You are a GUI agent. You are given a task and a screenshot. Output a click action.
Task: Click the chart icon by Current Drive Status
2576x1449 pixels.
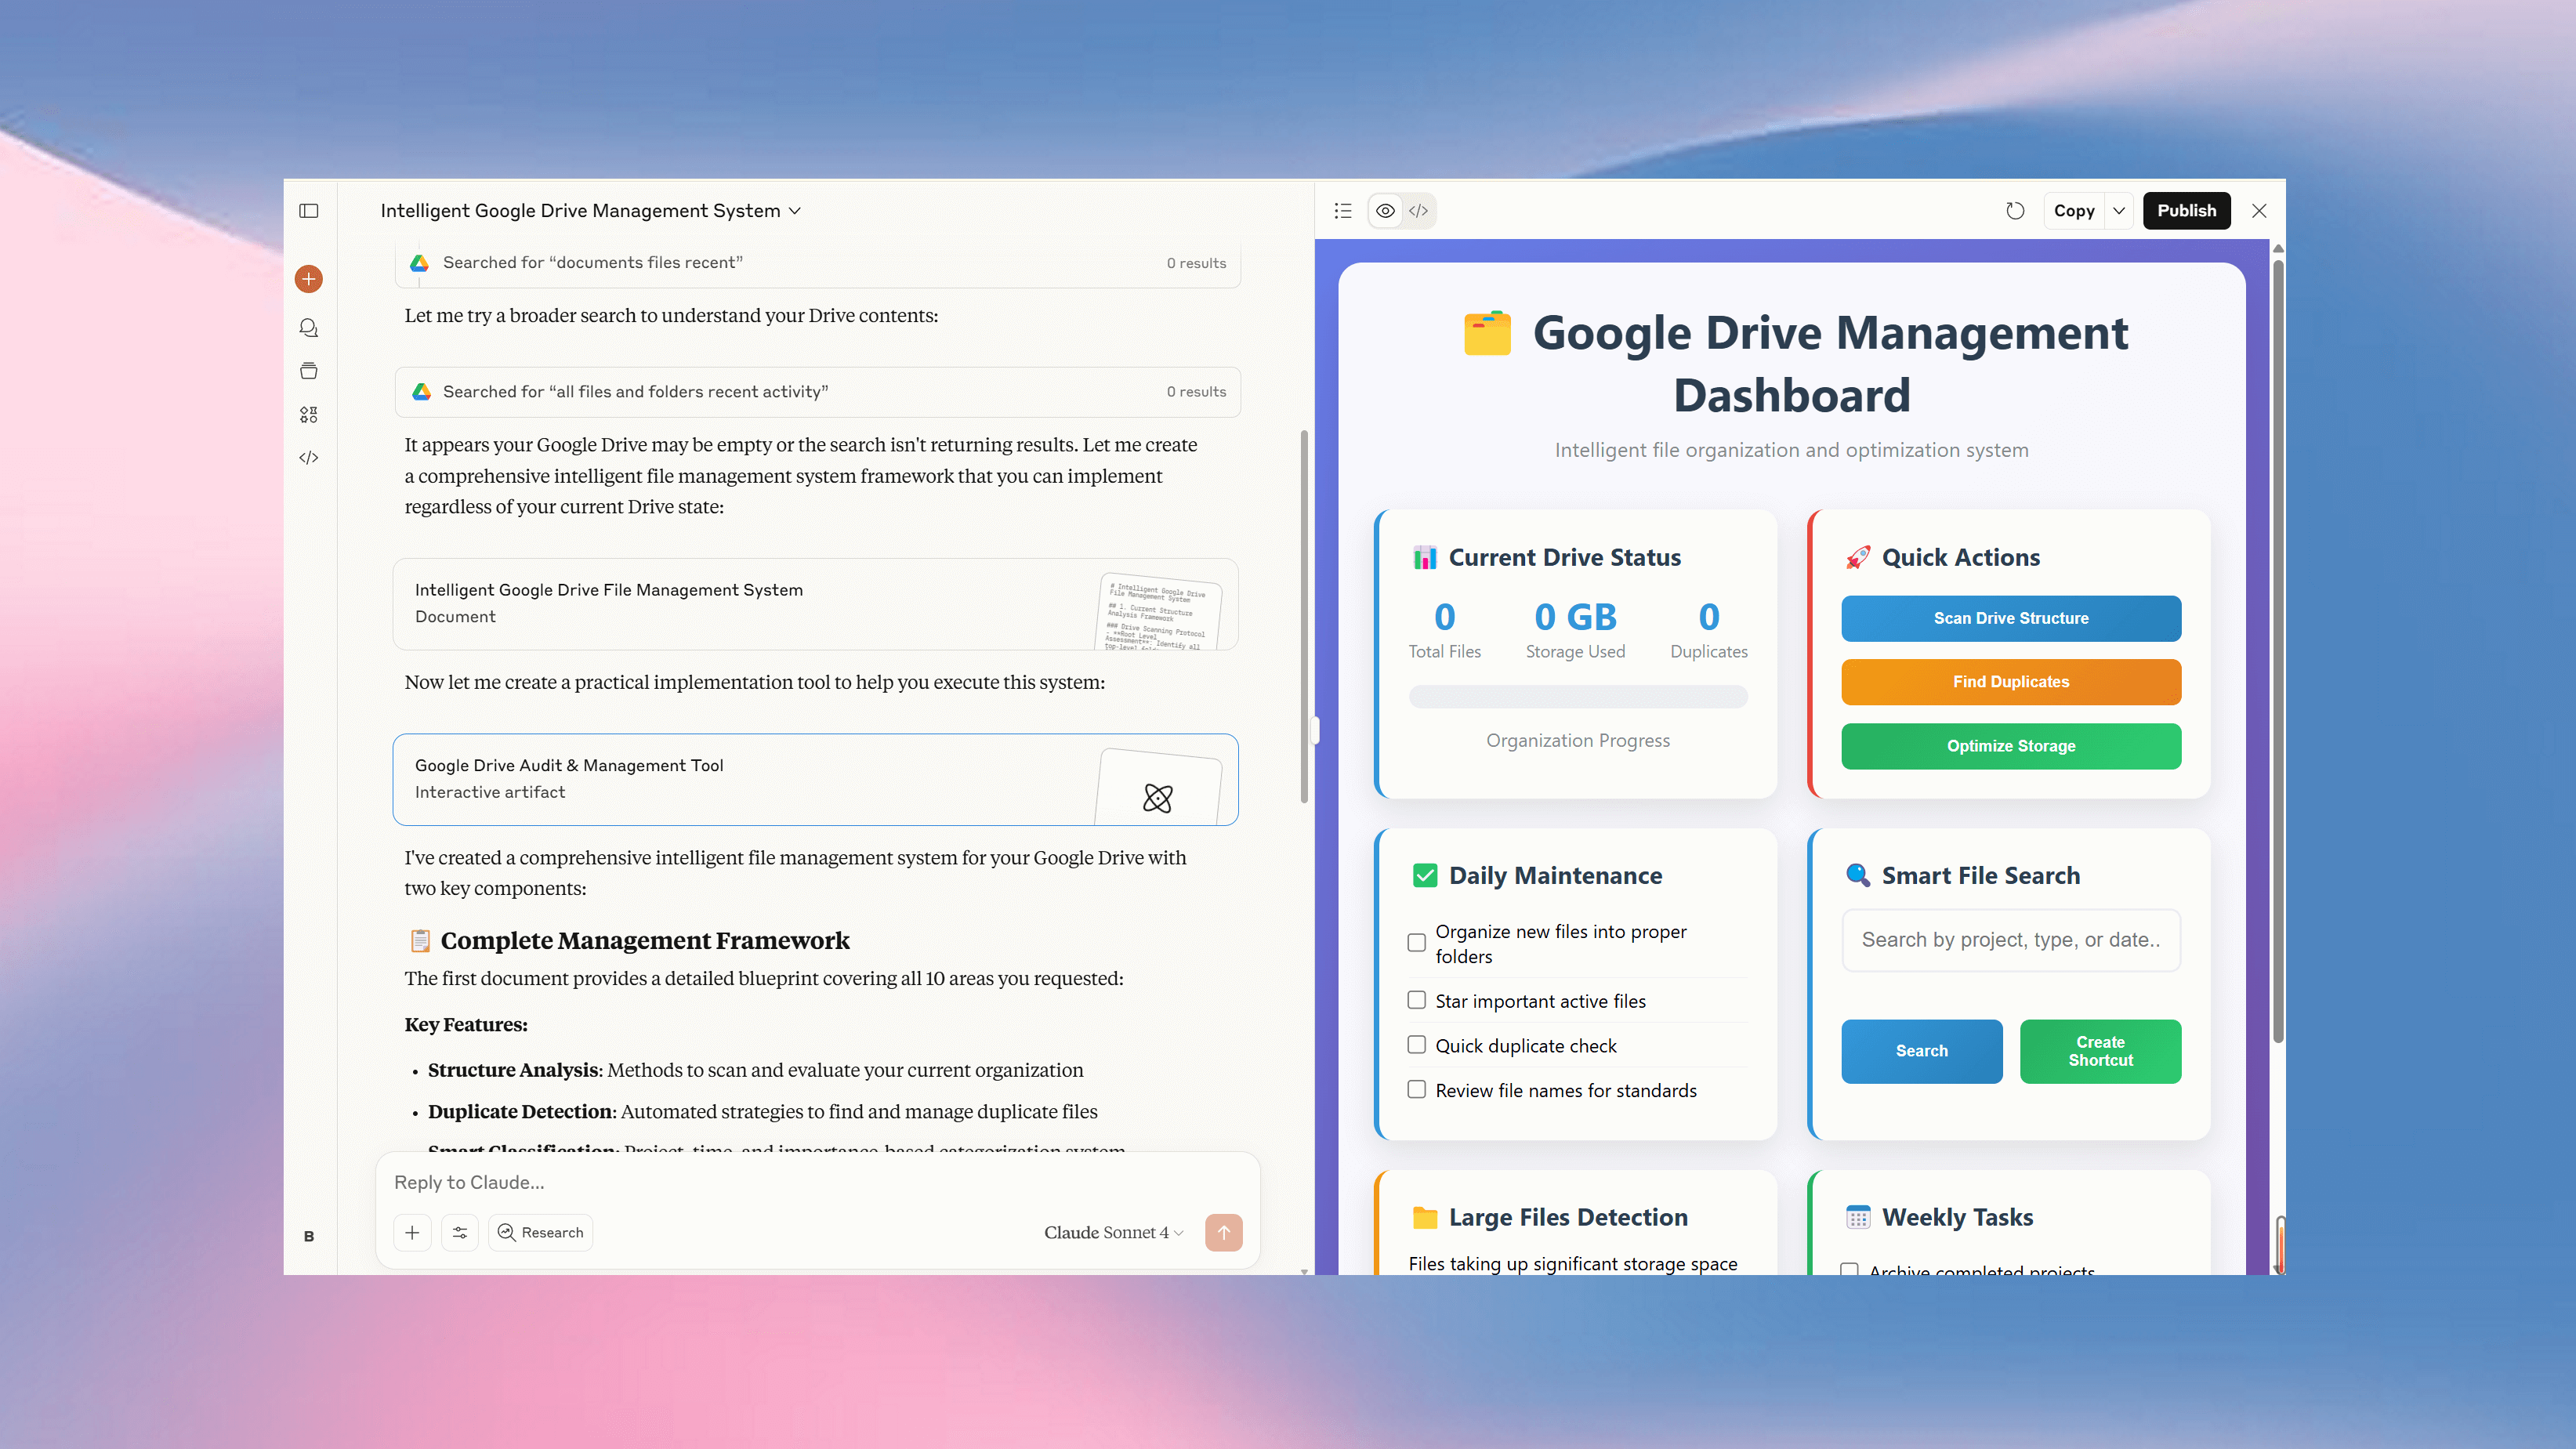(x=1424, y=557)
